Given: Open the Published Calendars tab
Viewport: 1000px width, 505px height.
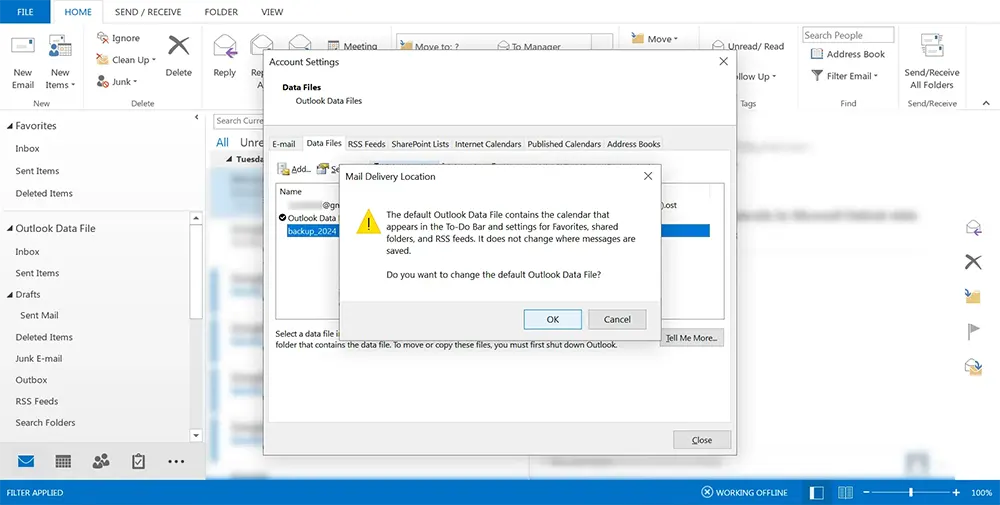Looking at the screenshot, I should pyautogui.click(x=564, y=144).
